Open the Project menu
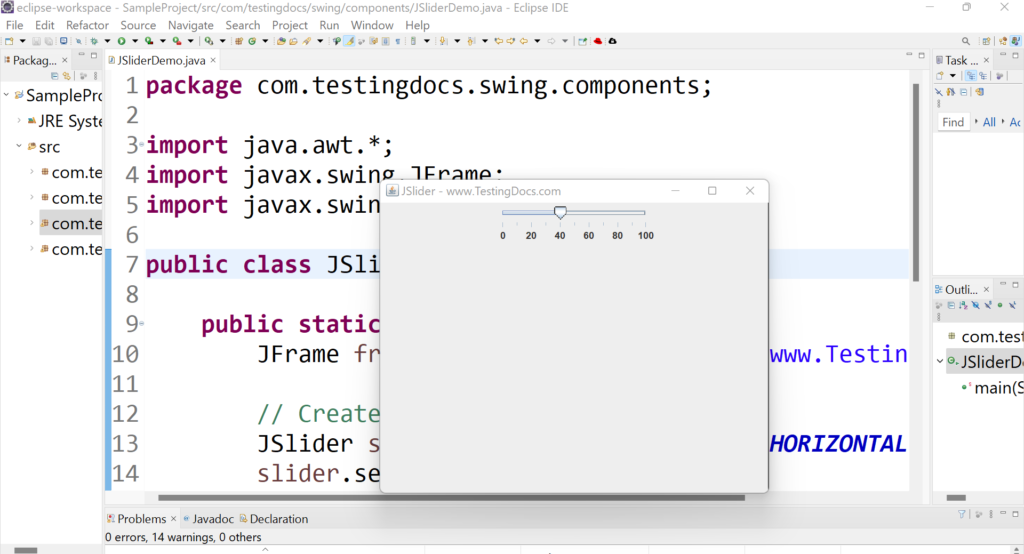Screen dimensions: 1024x554 click(289, 25)
